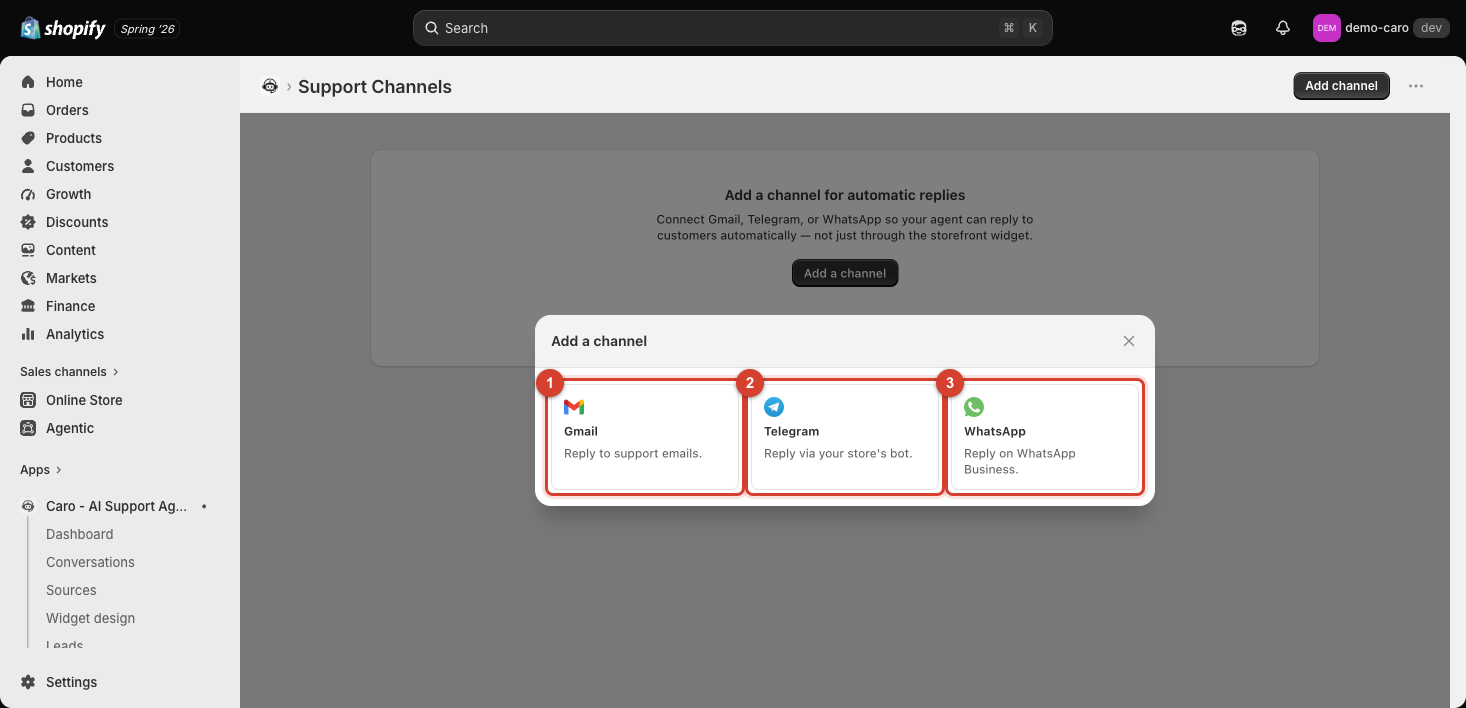This screenshot has height=708, width=1466.
Task: Click the Orders inbox icon
Action: [x=28, y=110]
